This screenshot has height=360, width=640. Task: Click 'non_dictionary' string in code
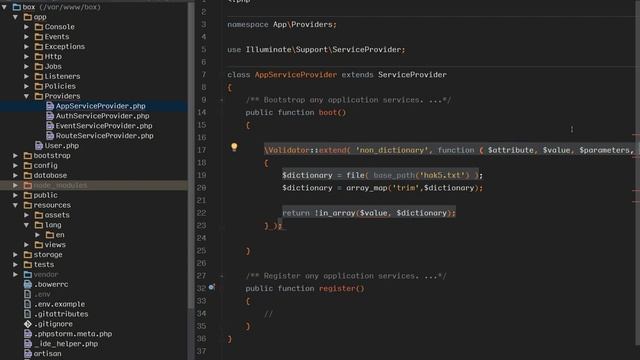(x=391, y=150)
